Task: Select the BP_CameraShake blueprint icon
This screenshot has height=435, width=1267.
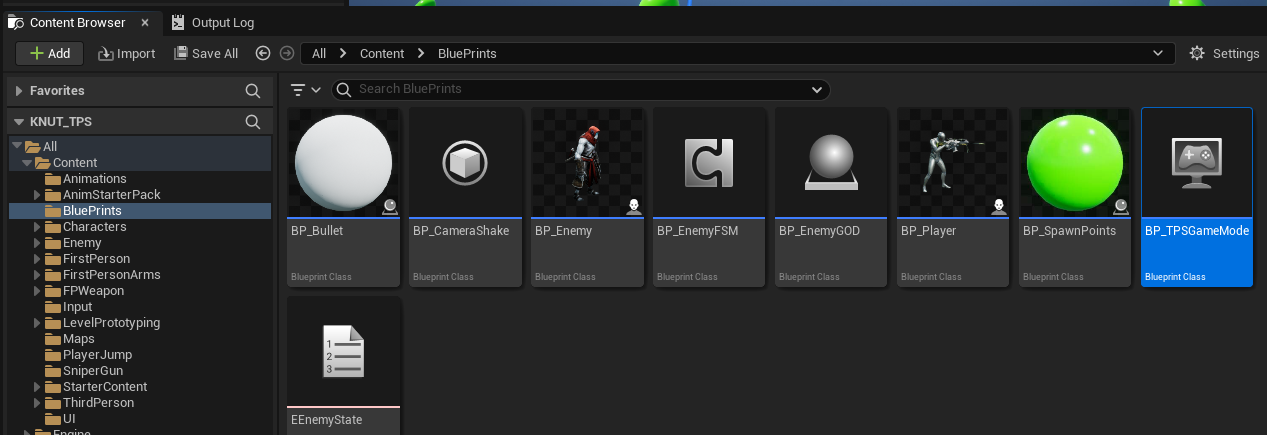Action: click(466, 162)
